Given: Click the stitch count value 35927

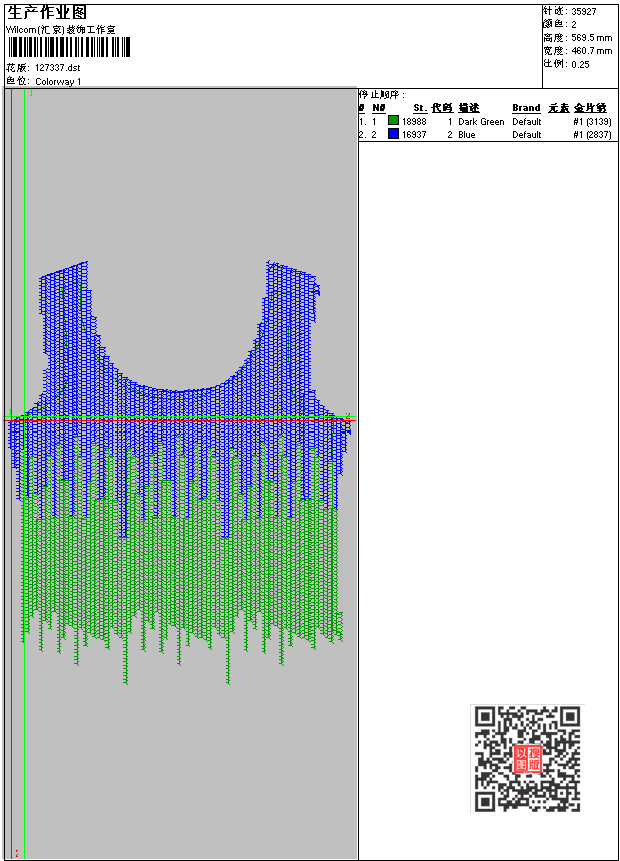Looking at the screenshot, I should (584, 11).
